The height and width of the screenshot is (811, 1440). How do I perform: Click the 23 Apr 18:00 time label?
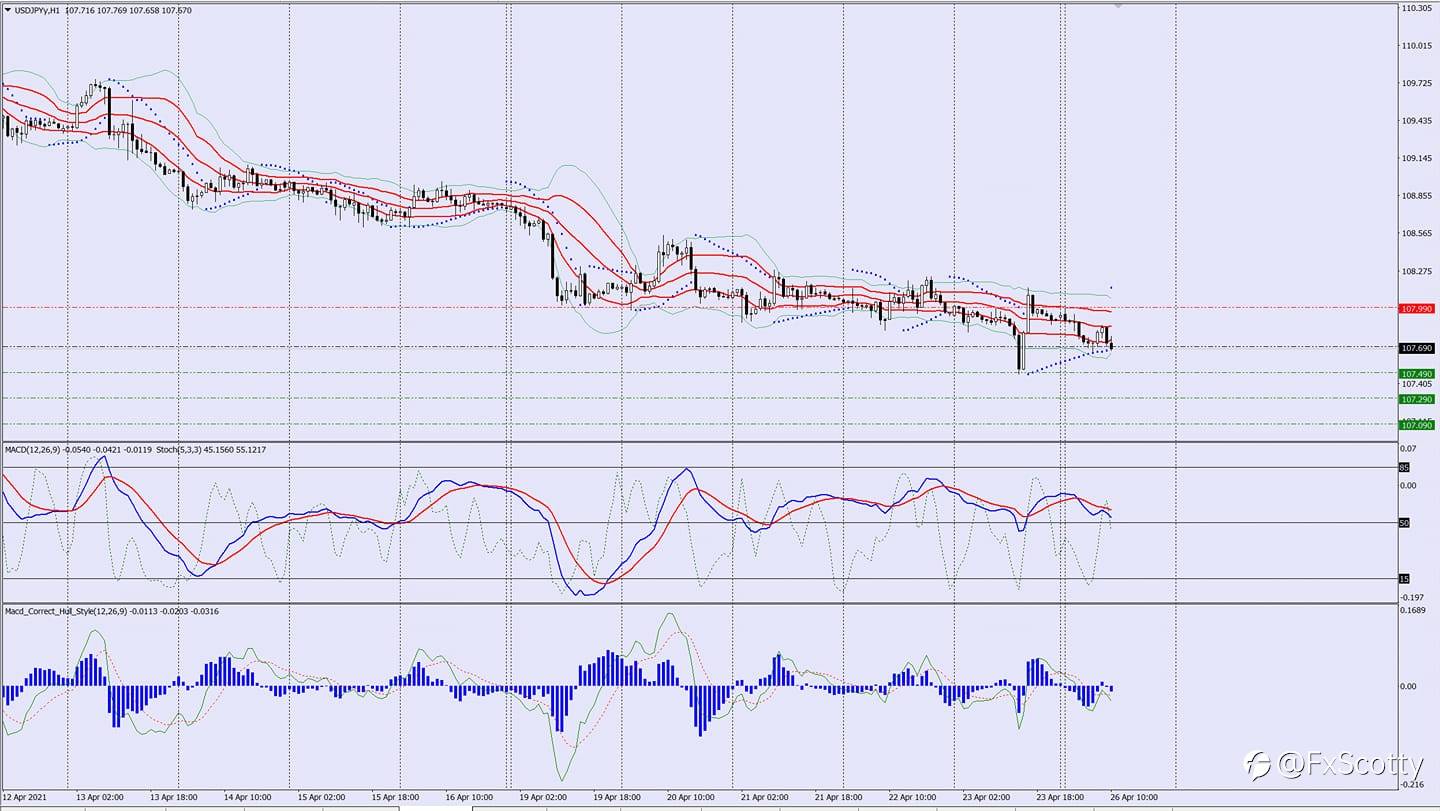coord(1062,798)
